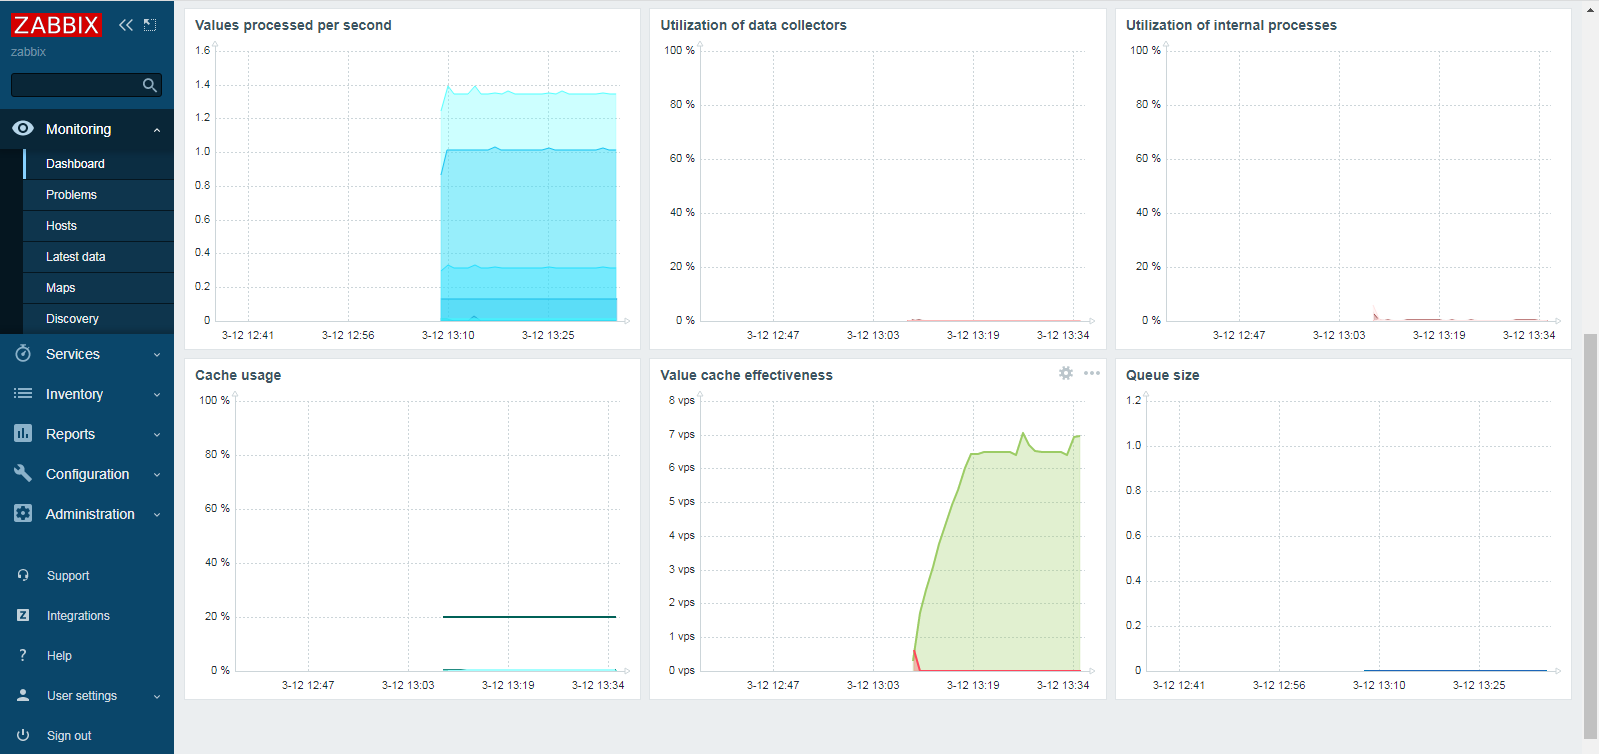This screenshot has height=754, width=1600.
Task: Expand the Administration menu chevron
Action: coord(157,514)
